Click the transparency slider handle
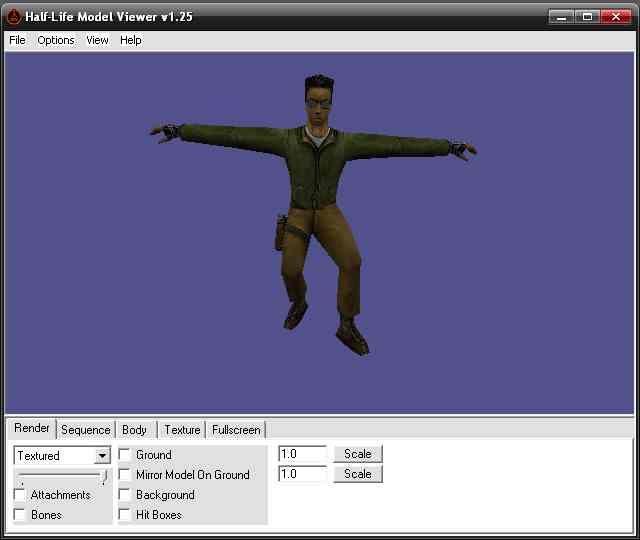Viewport: 640px width, 540px height. tap(105, 477)
